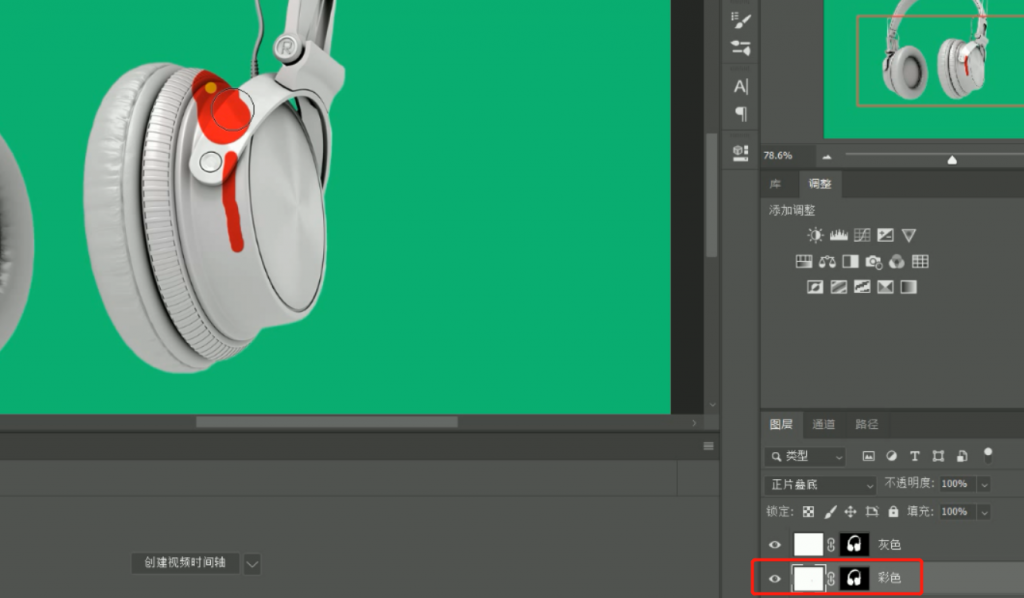
Task: Switch to the 路径 tab
Action: tap(867, 424)
